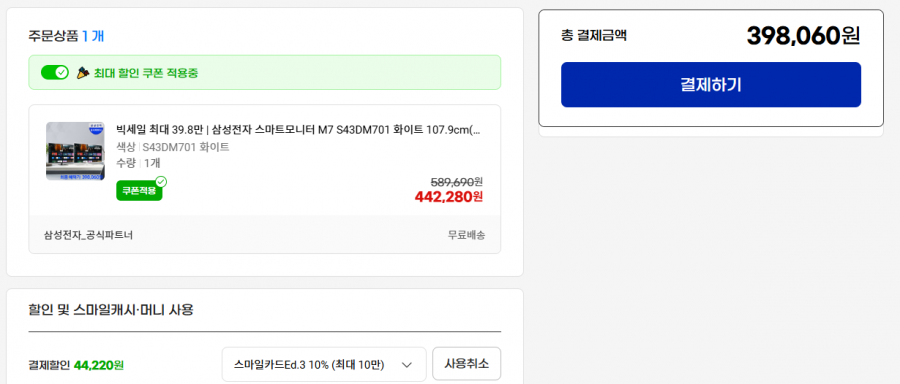Click the 주문상품 1개 section header
The height and width of the screenshot is (384, 900).
66,36
